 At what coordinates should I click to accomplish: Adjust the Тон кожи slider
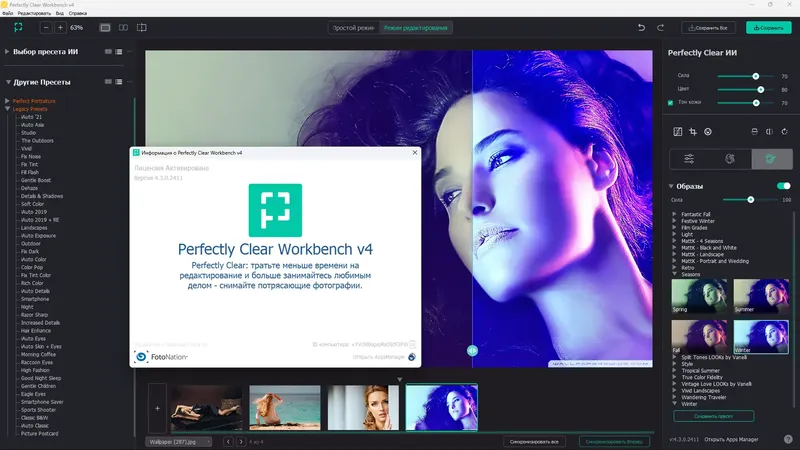756,103
